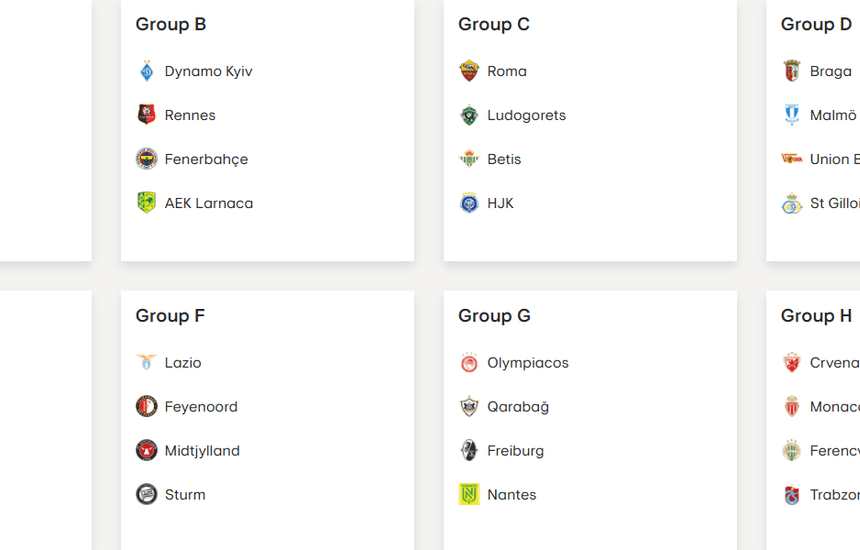Click the AEK Larnaca crest icon
The height and width of the screenshot is (550, 860).
[147, 203]
